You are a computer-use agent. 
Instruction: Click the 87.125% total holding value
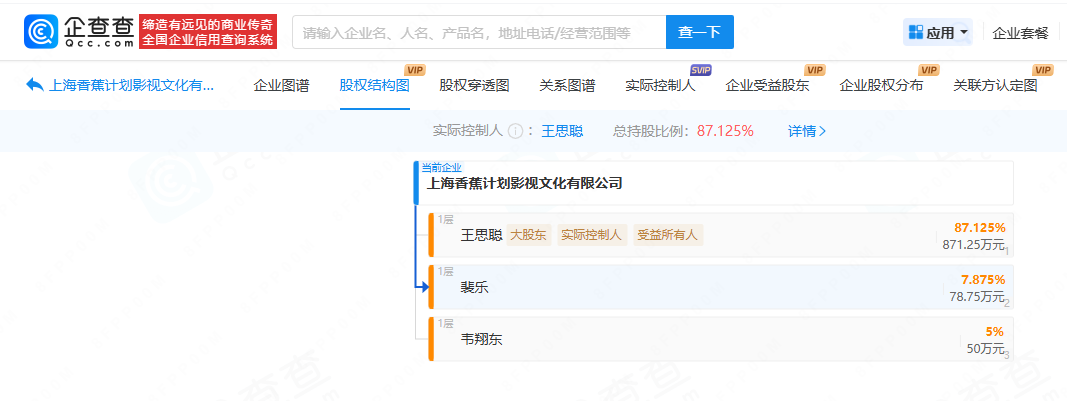pyautogui.click(x=725, y=131)
